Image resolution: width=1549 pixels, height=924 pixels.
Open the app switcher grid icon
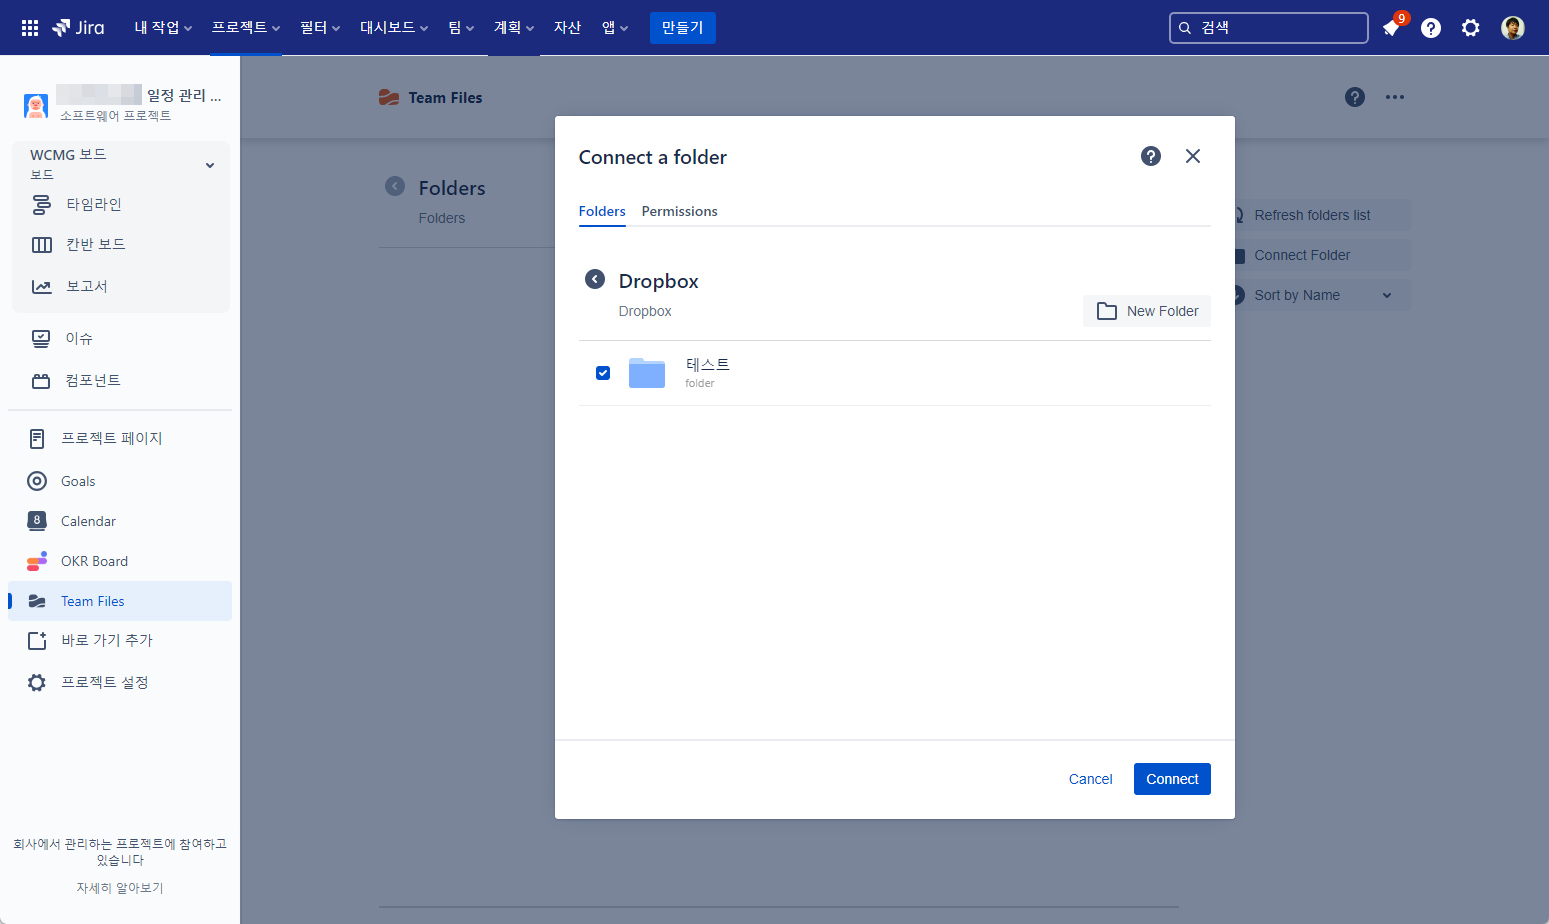pos(30,28)
